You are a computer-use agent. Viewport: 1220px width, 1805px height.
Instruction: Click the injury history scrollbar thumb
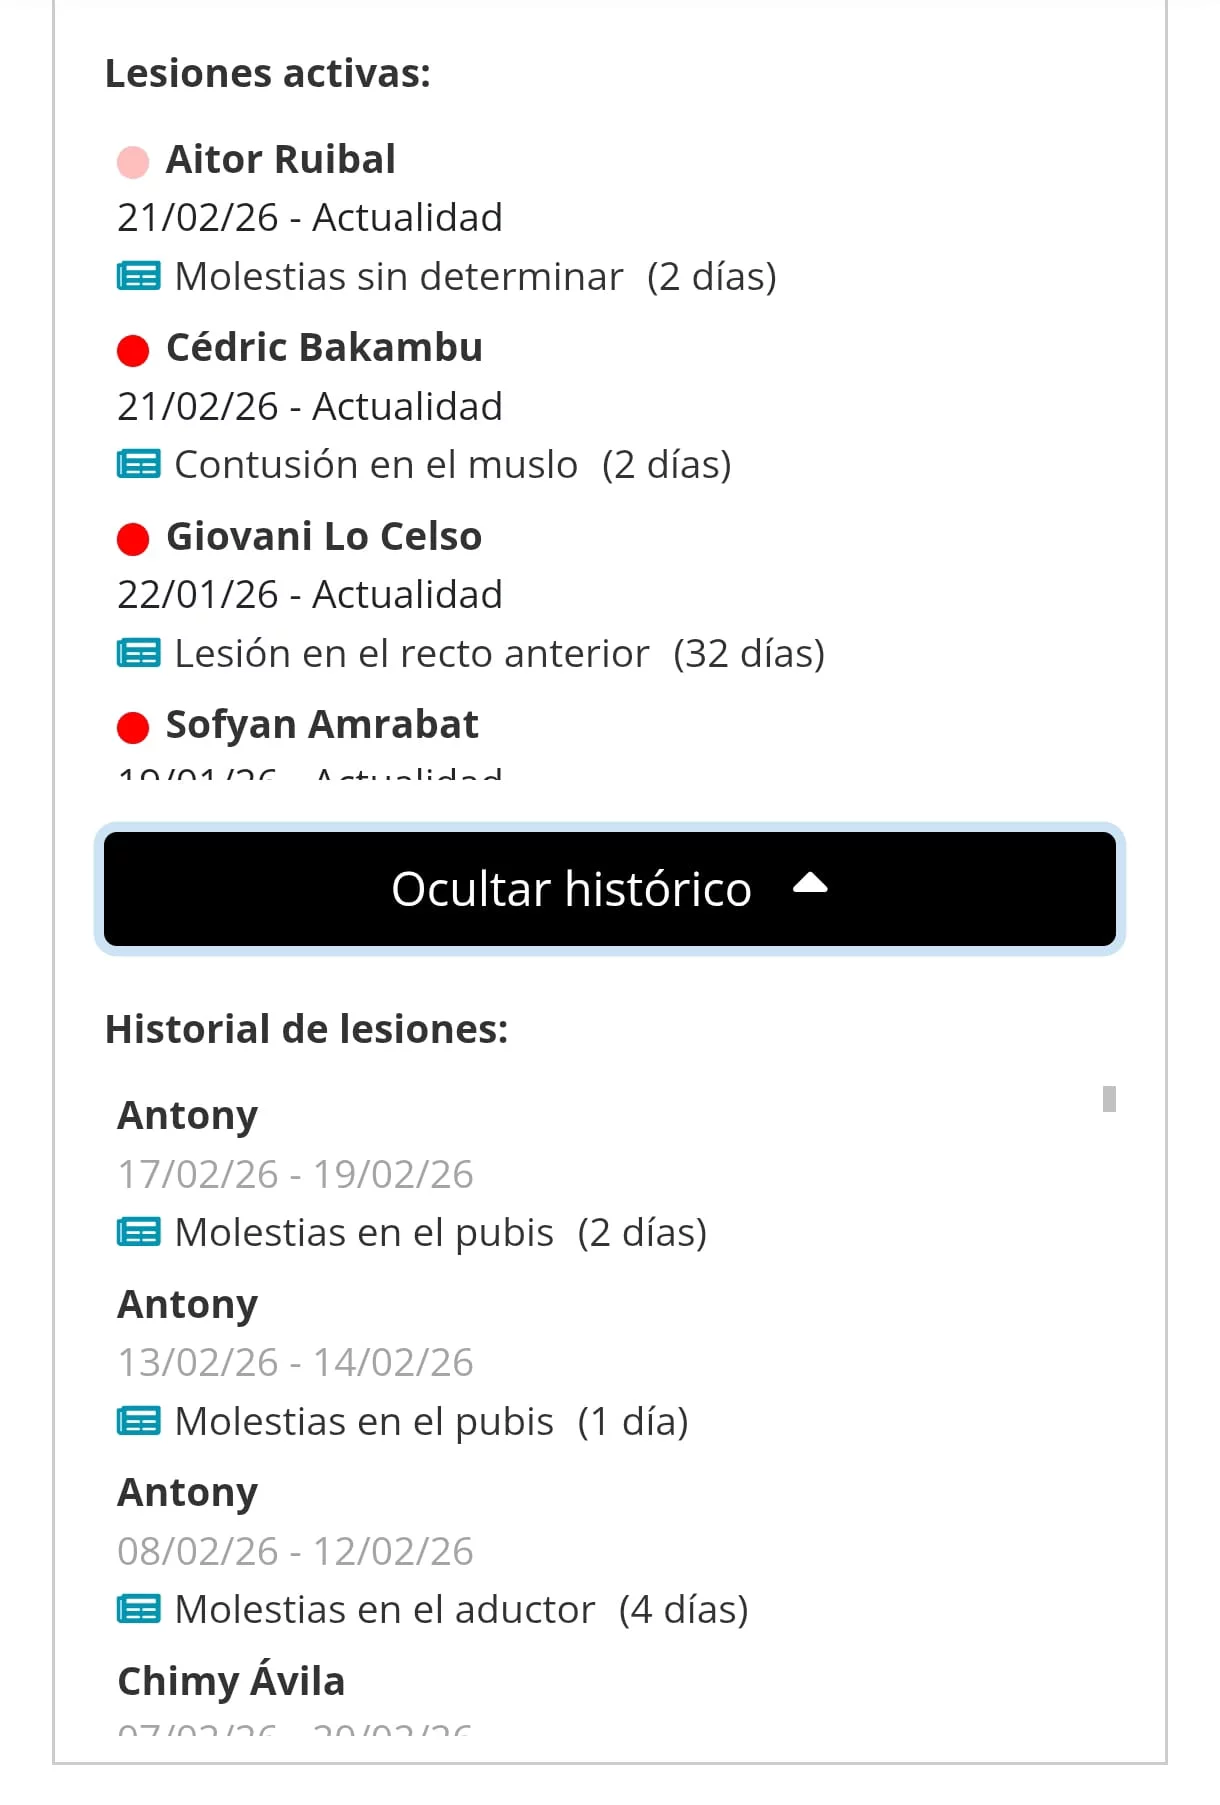[1109, 1099]
